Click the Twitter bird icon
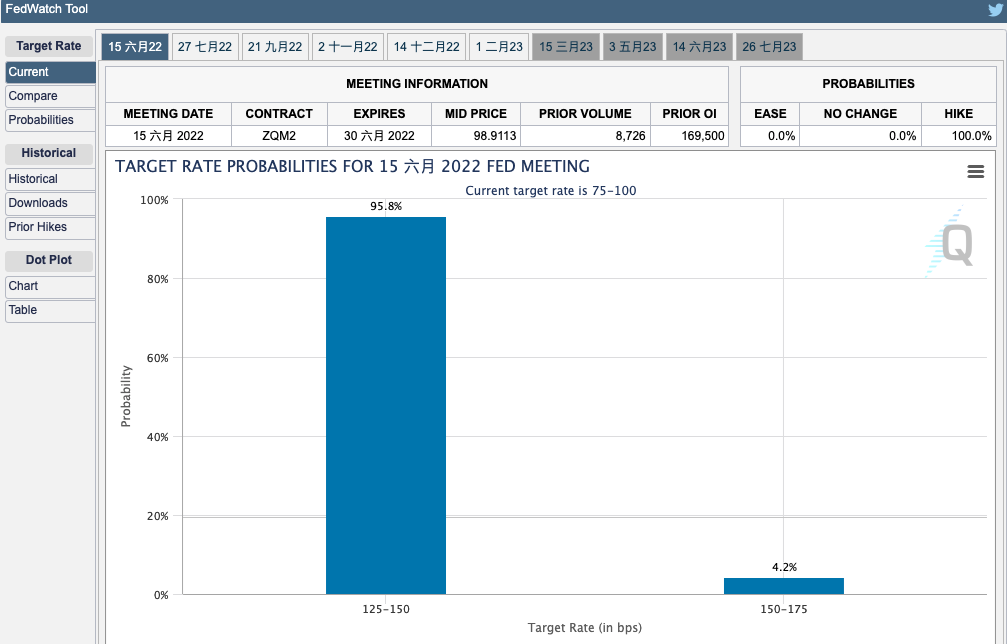The height and width of the screenshot is (644, 1007). pyautogui.click(x=997, y=10)
